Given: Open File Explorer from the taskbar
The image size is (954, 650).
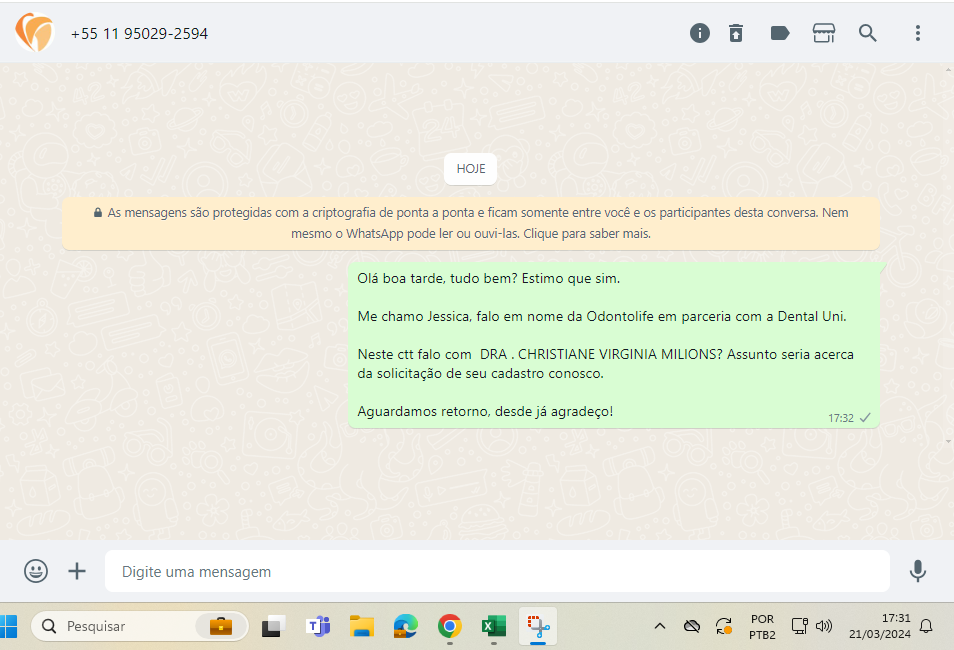Looking at the screenshot, I should (x=362, y=626).
